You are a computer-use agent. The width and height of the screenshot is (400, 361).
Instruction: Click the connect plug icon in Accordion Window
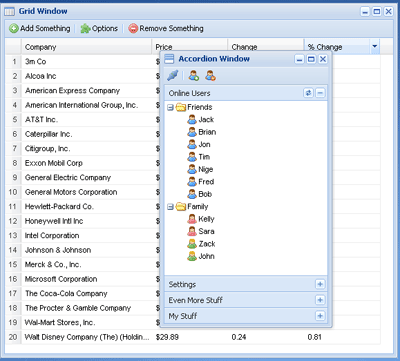click(x=173, y=76)
